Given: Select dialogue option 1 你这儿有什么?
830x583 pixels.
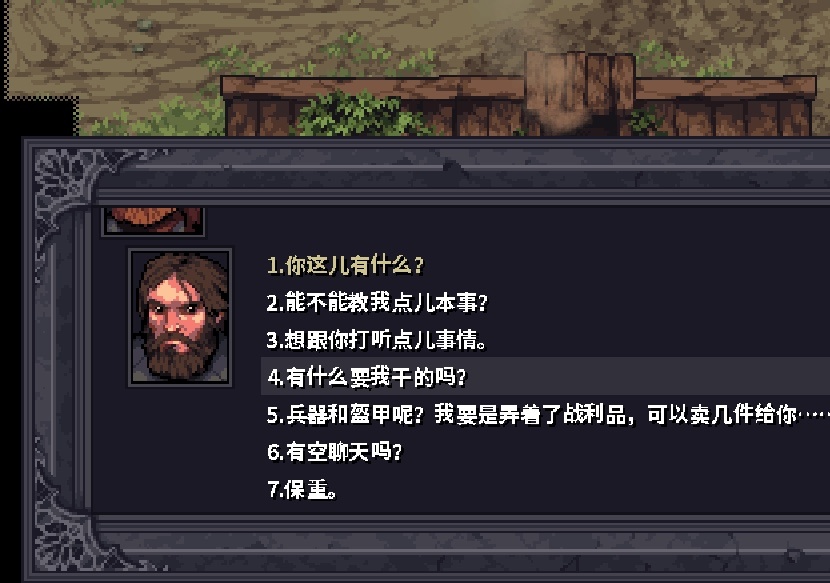Looking at the screenshot, I should pos(345,265).
